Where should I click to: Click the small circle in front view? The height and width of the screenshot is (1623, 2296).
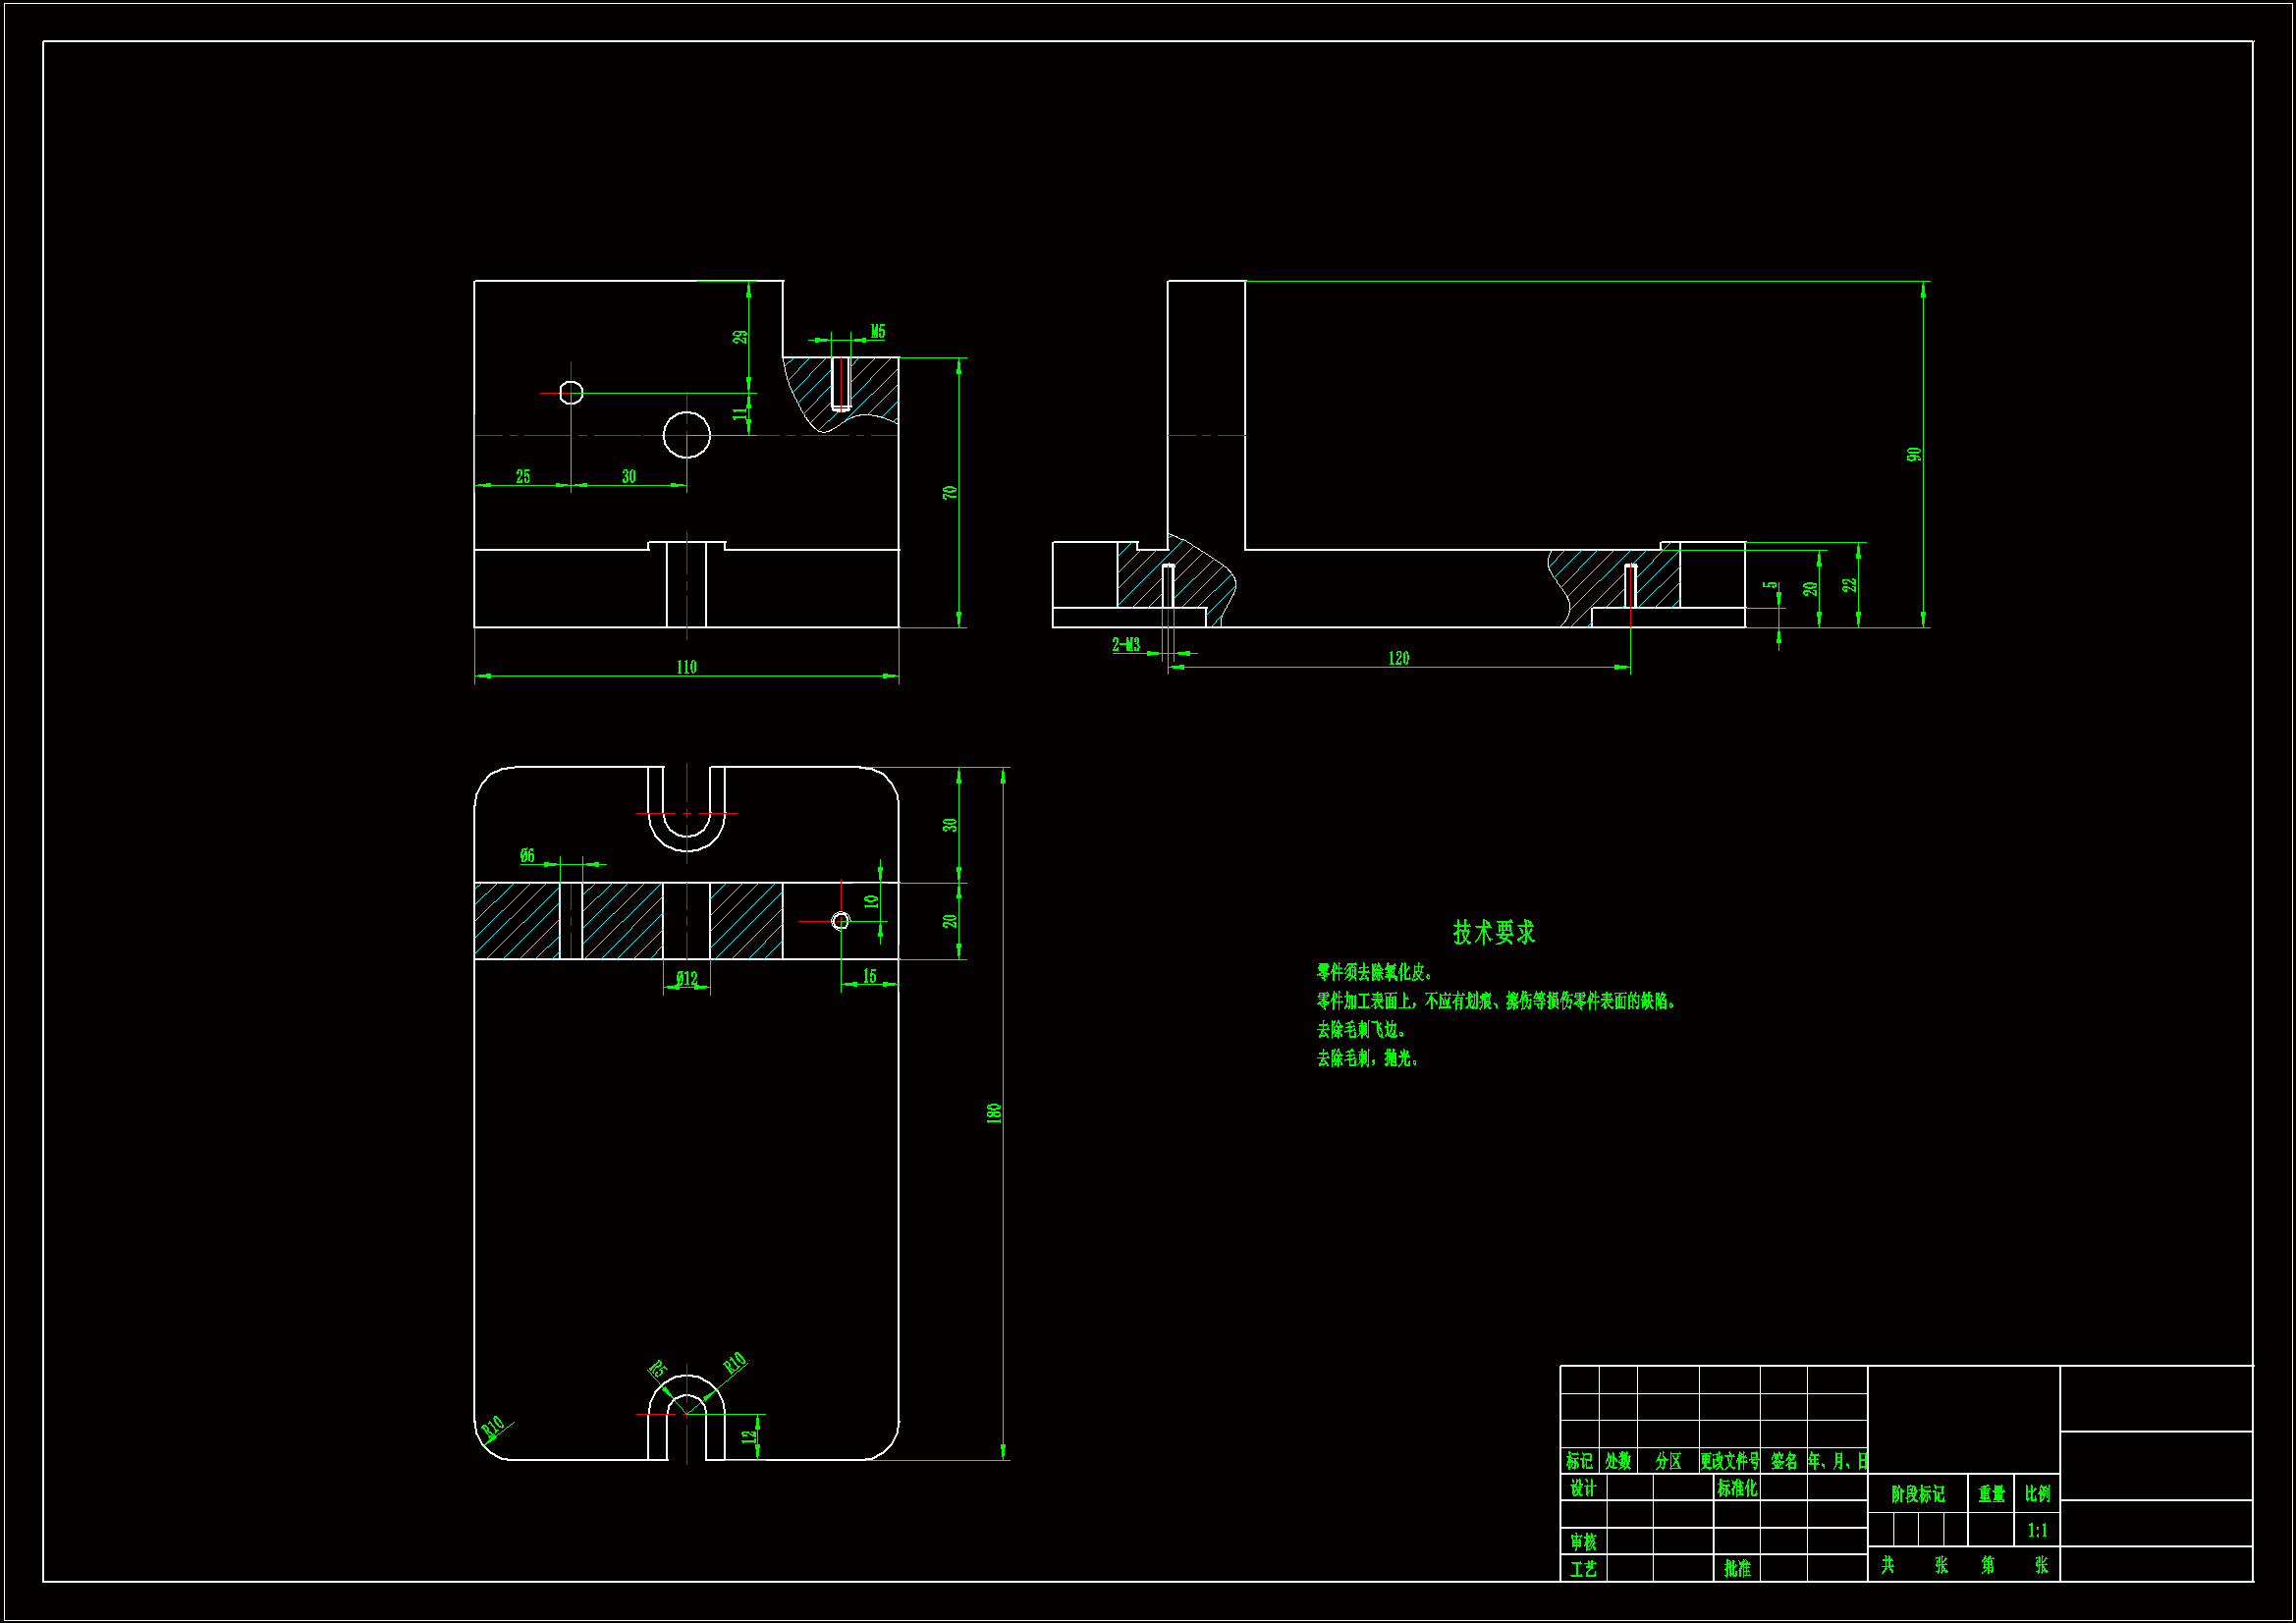pos(571,393)
